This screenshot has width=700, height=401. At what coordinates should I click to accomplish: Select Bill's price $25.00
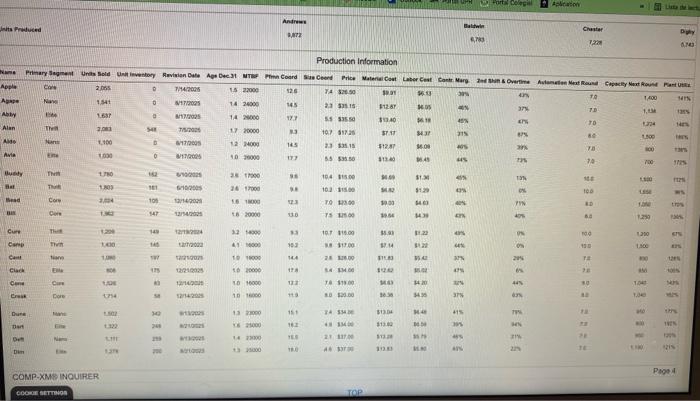pos(346,215)
